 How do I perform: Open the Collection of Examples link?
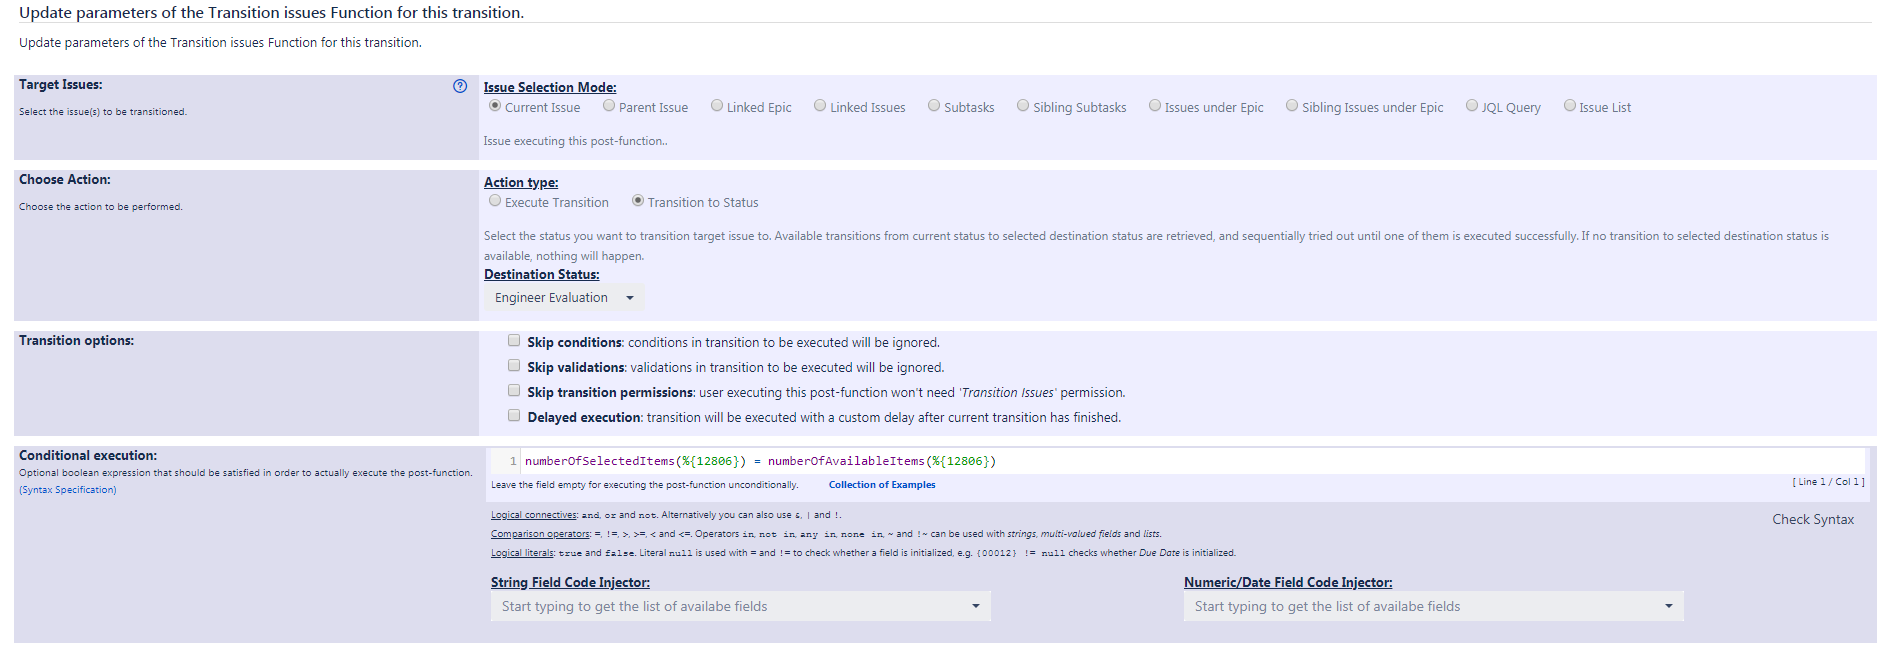pos(882,485)
